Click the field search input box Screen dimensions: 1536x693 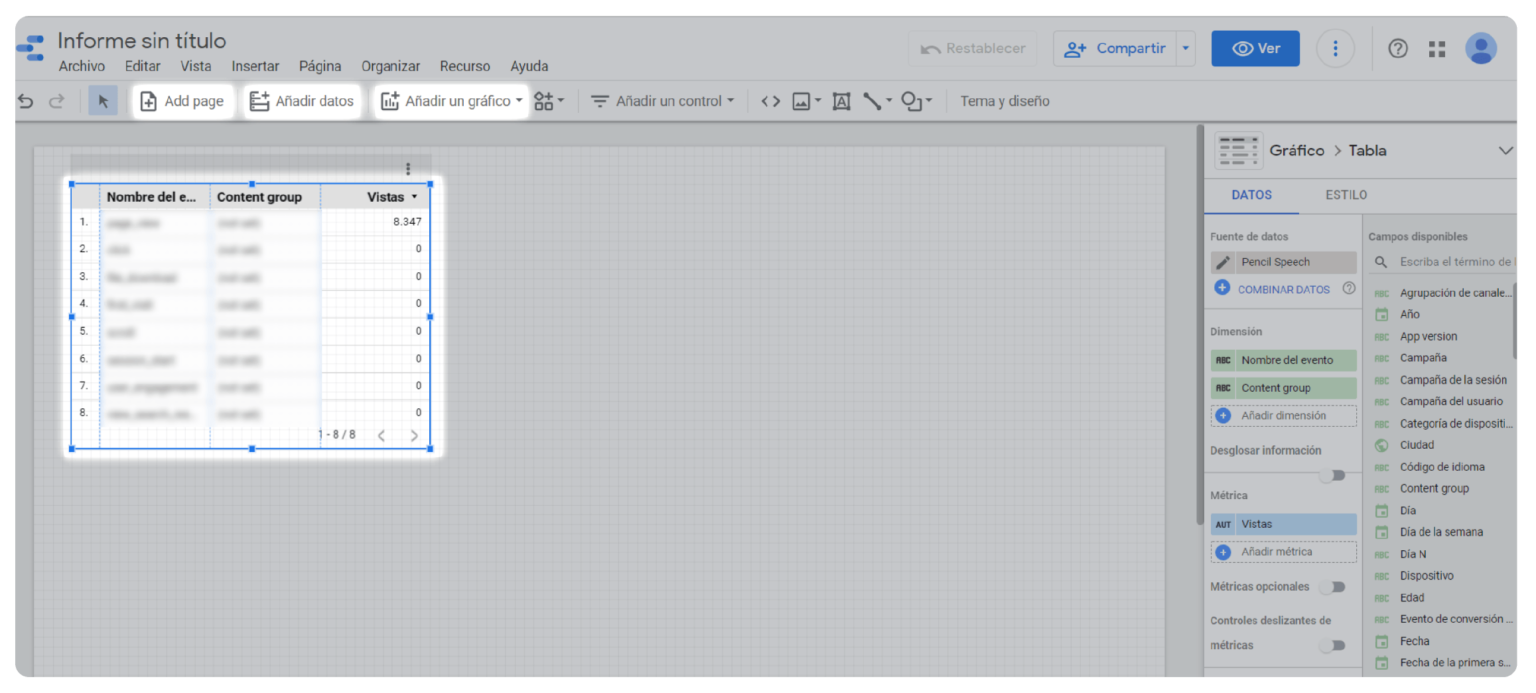(1450, 261)
